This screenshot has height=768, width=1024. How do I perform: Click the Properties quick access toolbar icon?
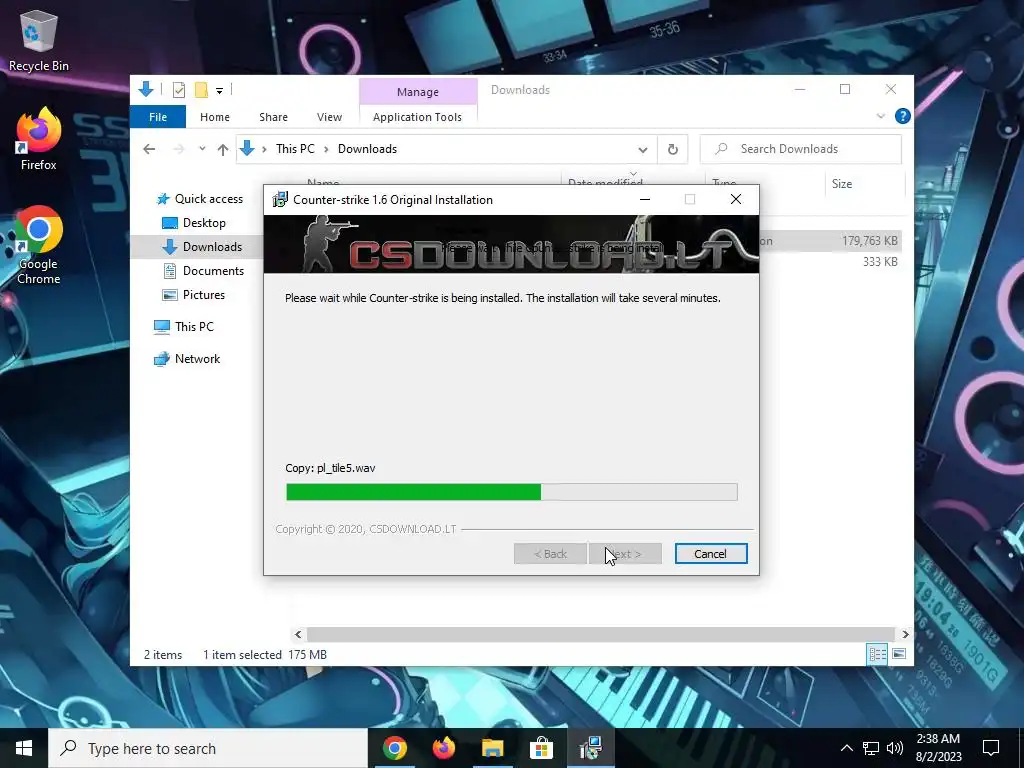(179, 90)
